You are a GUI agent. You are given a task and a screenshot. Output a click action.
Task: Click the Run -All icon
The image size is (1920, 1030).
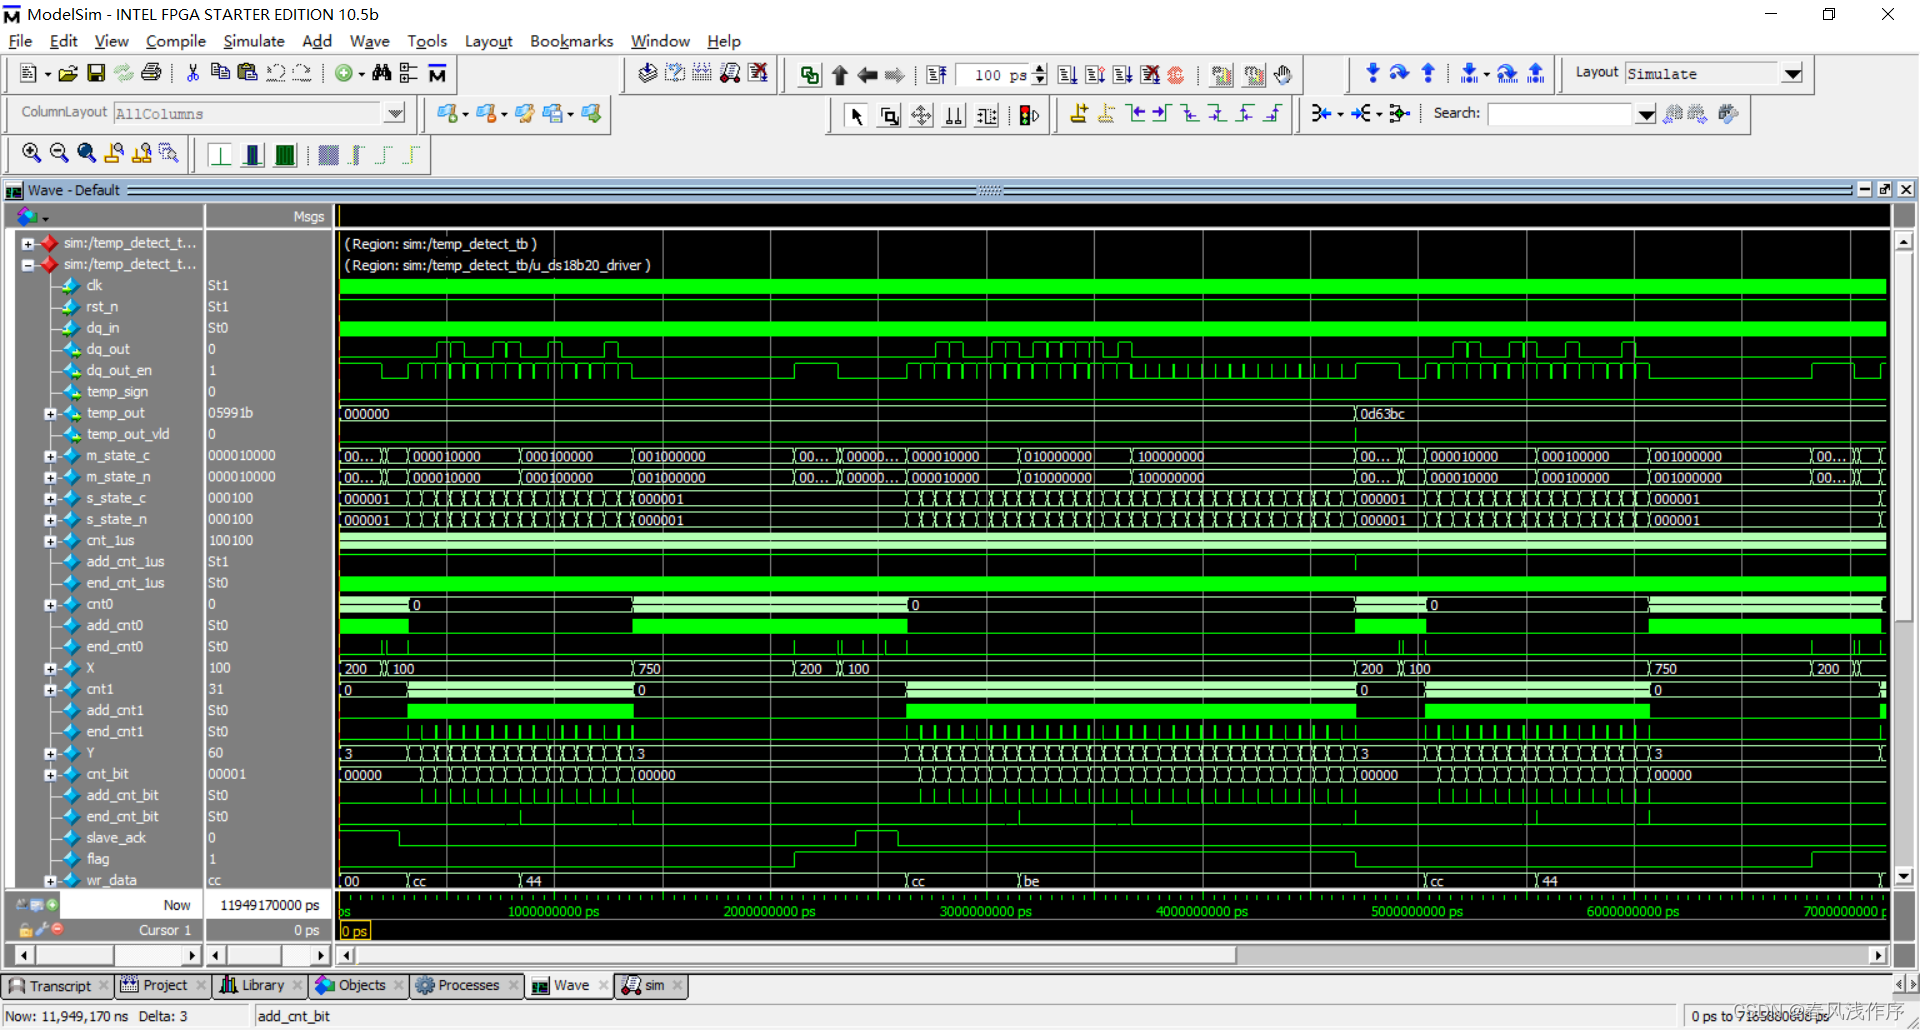(x=1123, y=75)
